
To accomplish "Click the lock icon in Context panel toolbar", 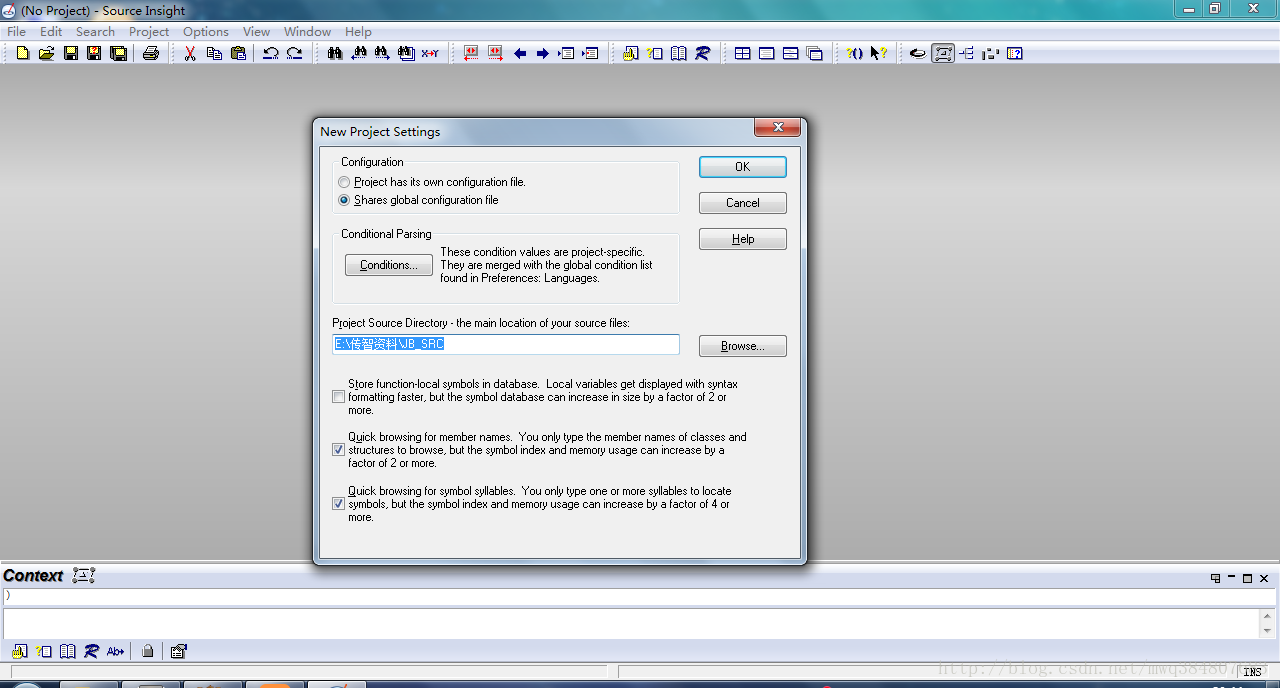I will 148,651.
